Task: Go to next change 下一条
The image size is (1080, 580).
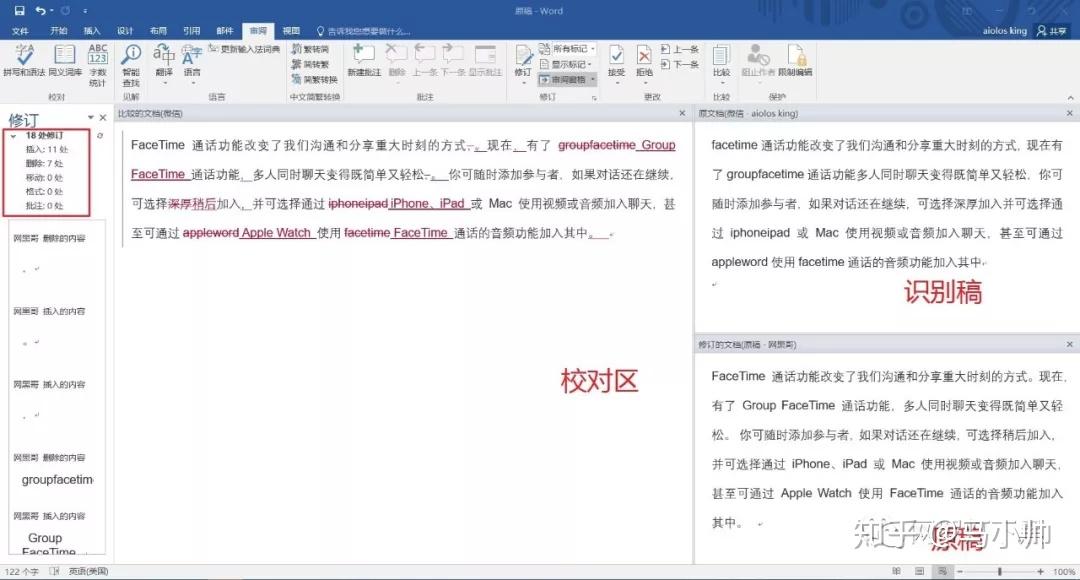Action: pyautogui.click(x=680, y=64)
